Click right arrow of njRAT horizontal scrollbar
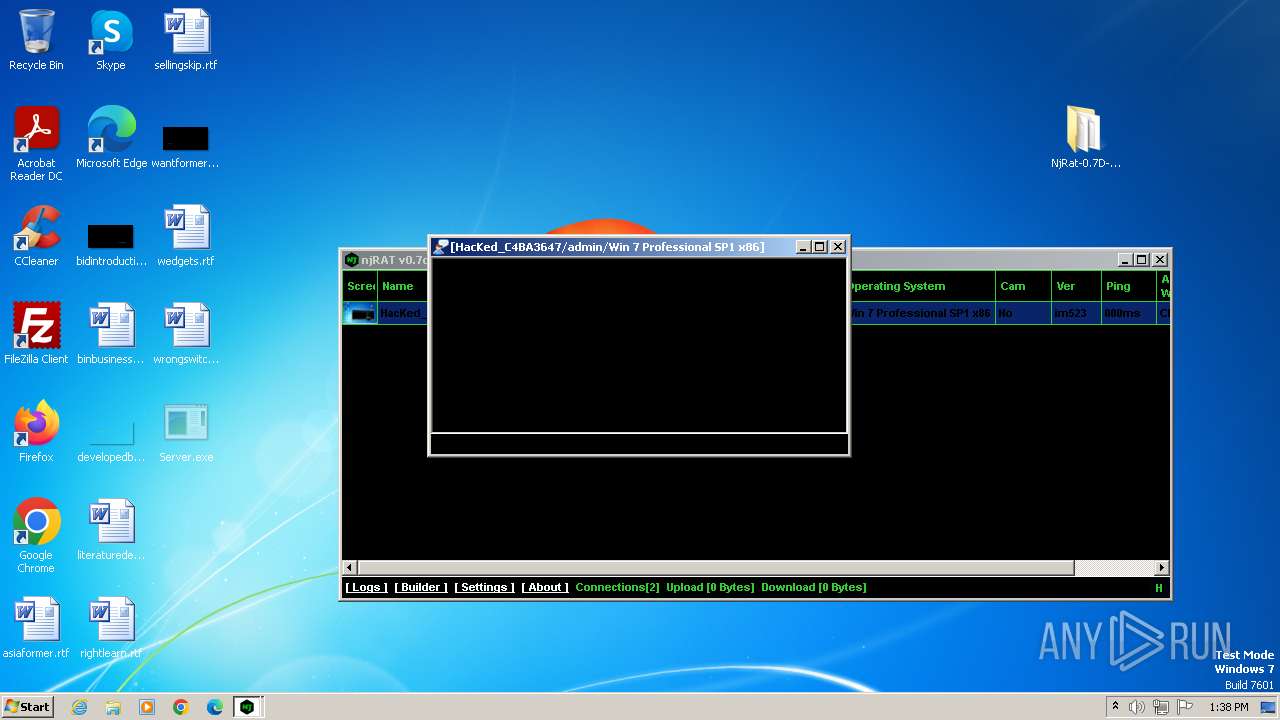The image size is (1280, 720). click(x=1161, y=568)
